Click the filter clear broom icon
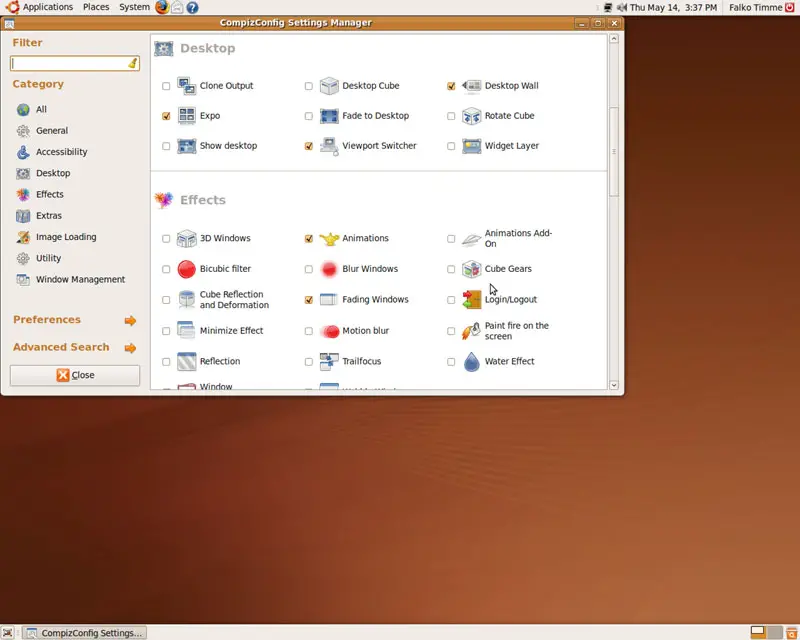 (133, 63)
